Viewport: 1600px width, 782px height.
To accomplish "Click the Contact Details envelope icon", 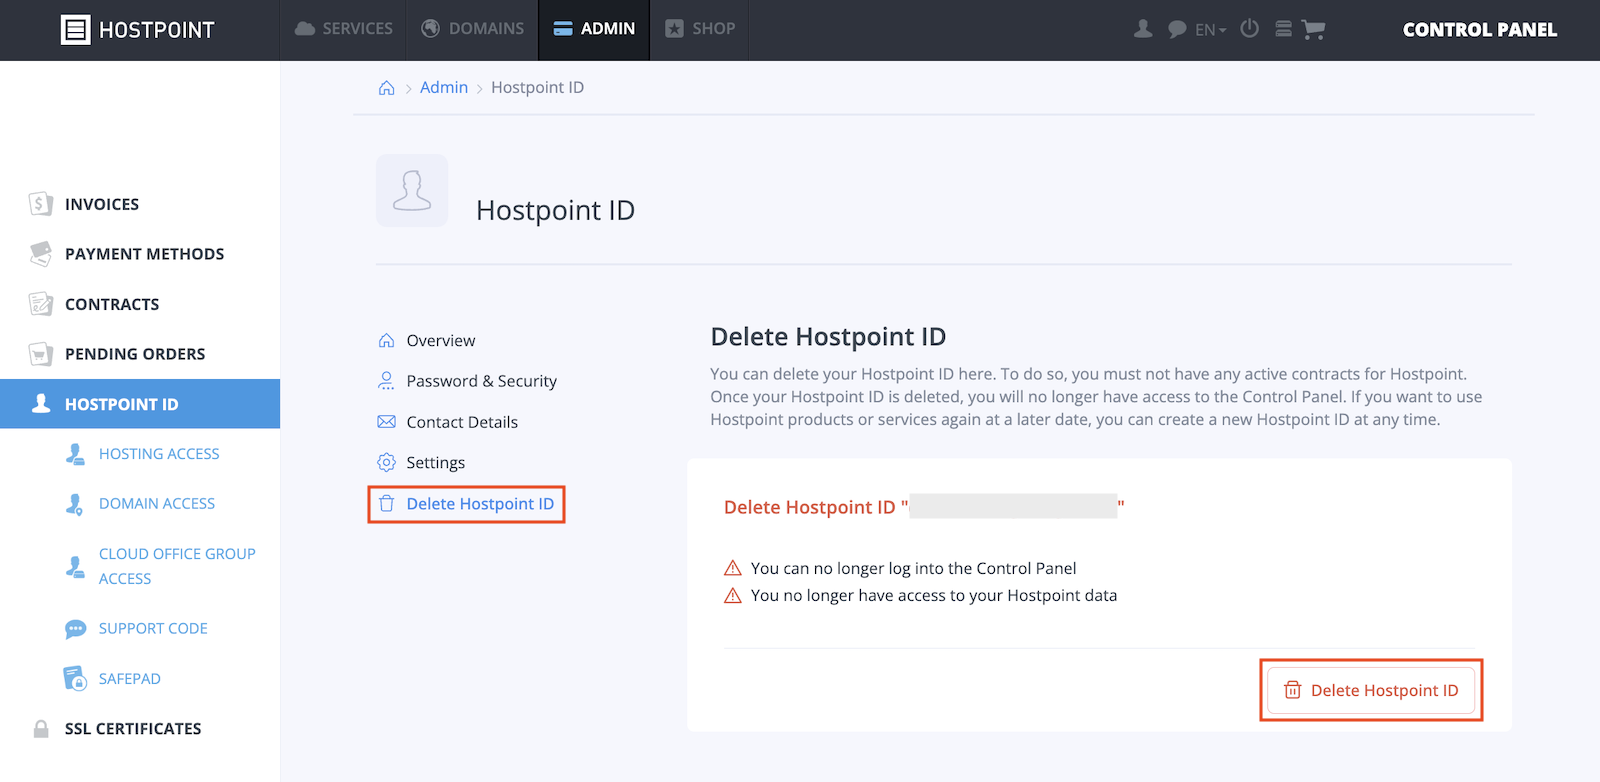I will pos(386,422).
